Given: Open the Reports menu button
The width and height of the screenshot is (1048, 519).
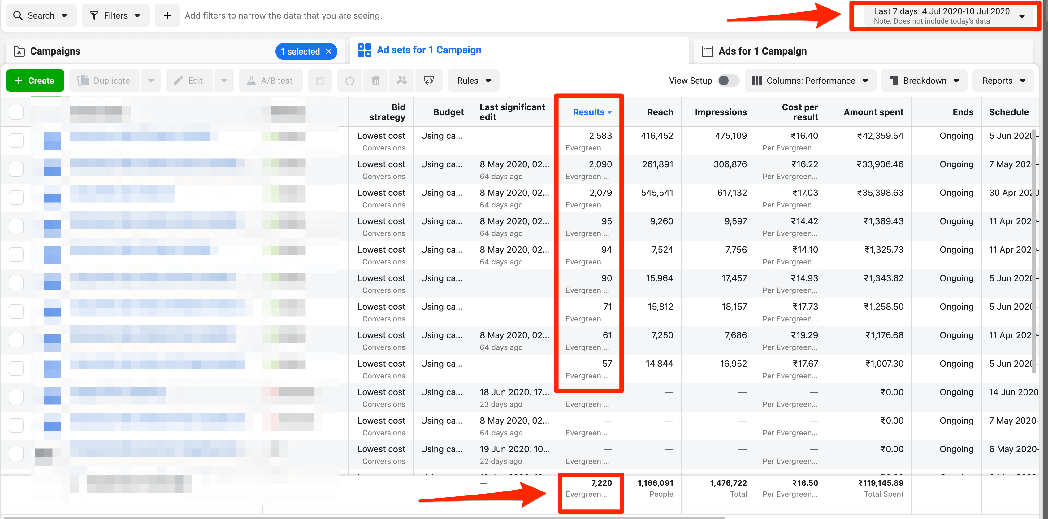Looking at the screenshot, I should (1003, 81).
